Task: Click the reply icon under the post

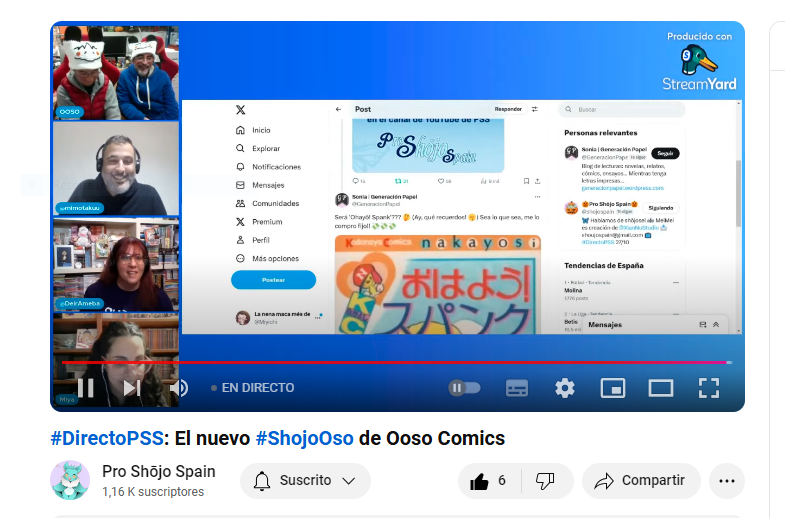Action: (x=358, y=181)
